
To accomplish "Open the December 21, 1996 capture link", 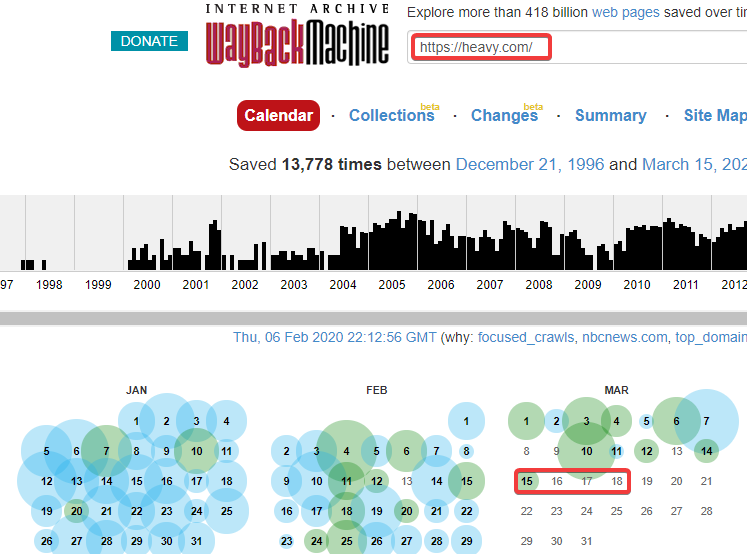I will click(x=530, y=164).
